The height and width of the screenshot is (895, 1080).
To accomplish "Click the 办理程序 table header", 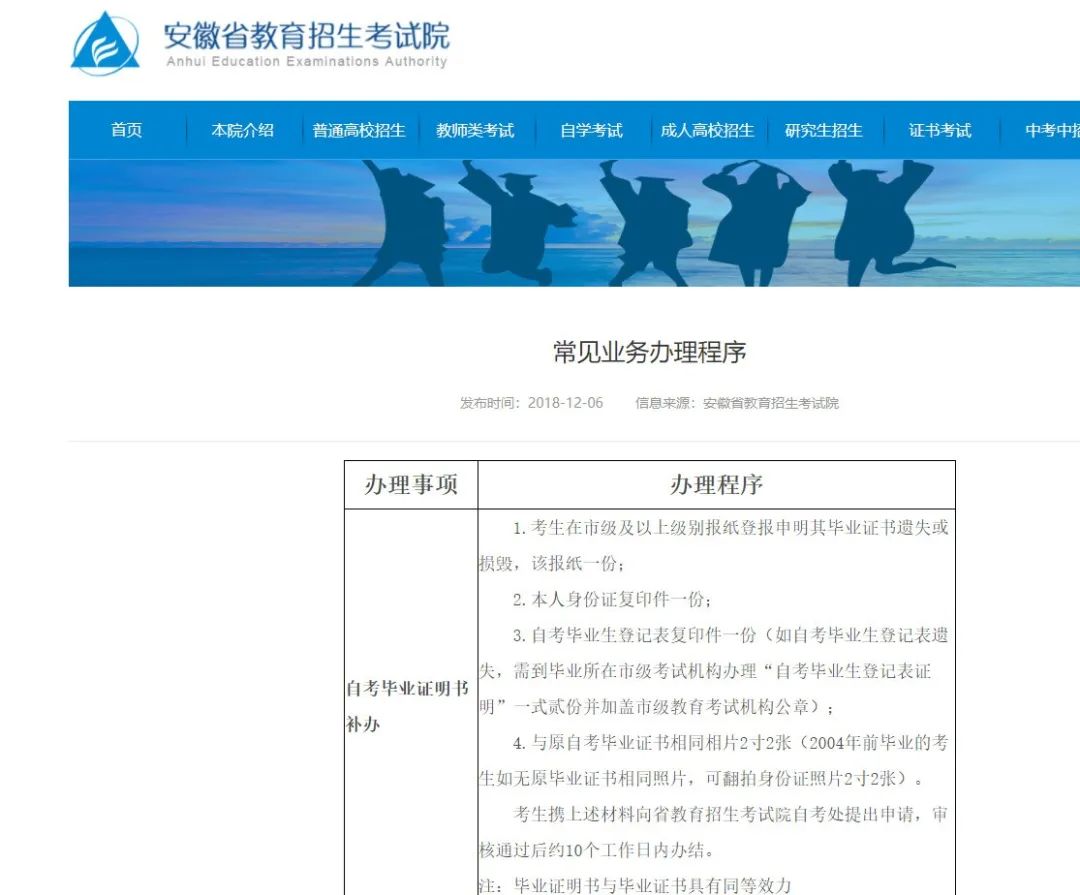I will (716, 485).
